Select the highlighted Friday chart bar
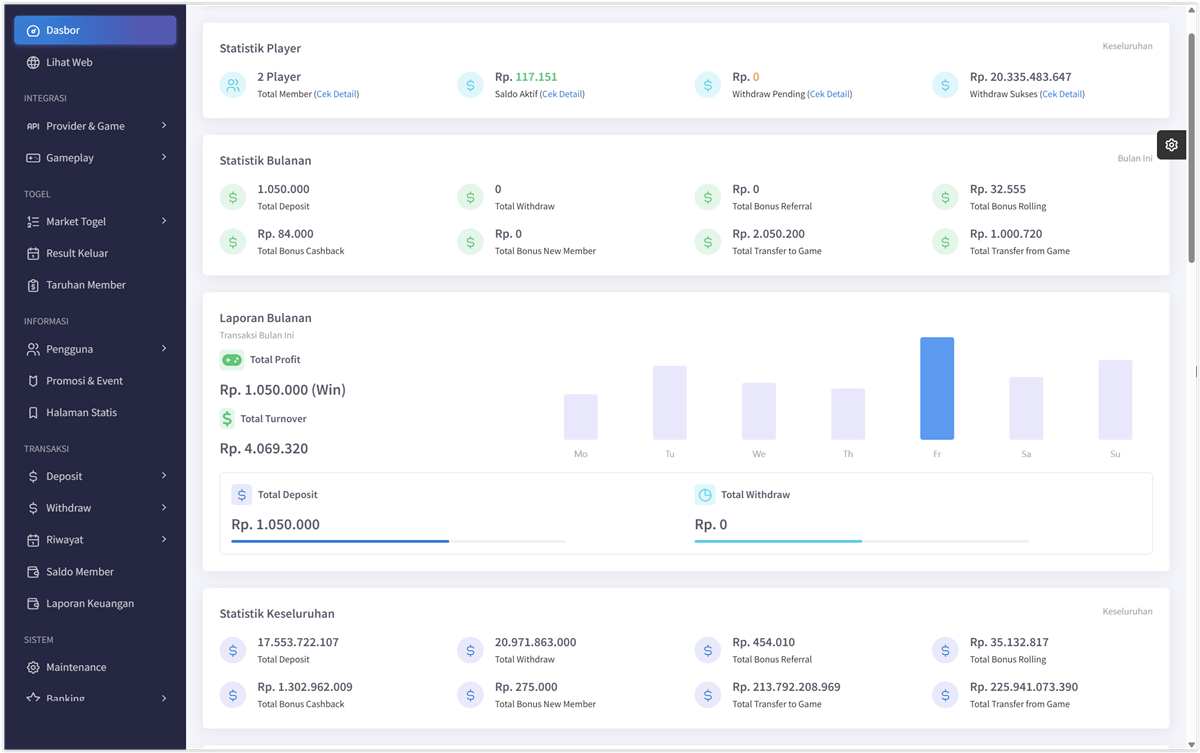Viewport: 1200px width, 753px height. 937,389
